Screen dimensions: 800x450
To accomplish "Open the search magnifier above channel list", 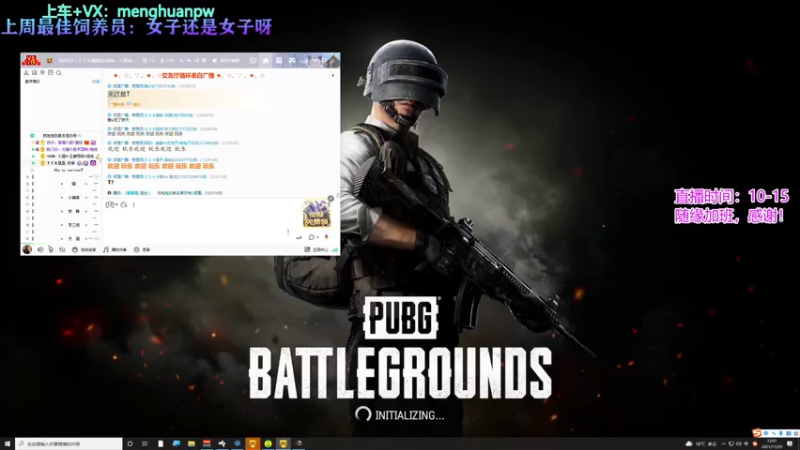I will pyautogui.click(x=59, y=73).
